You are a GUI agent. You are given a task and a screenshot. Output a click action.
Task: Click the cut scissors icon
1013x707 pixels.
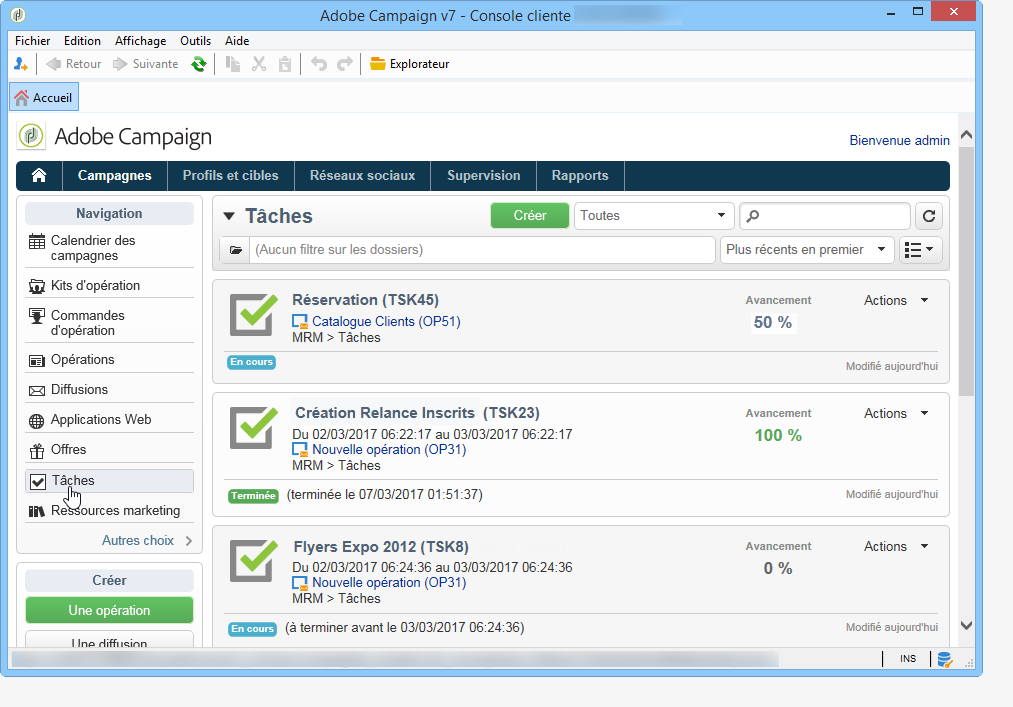[x=259, y=64]
